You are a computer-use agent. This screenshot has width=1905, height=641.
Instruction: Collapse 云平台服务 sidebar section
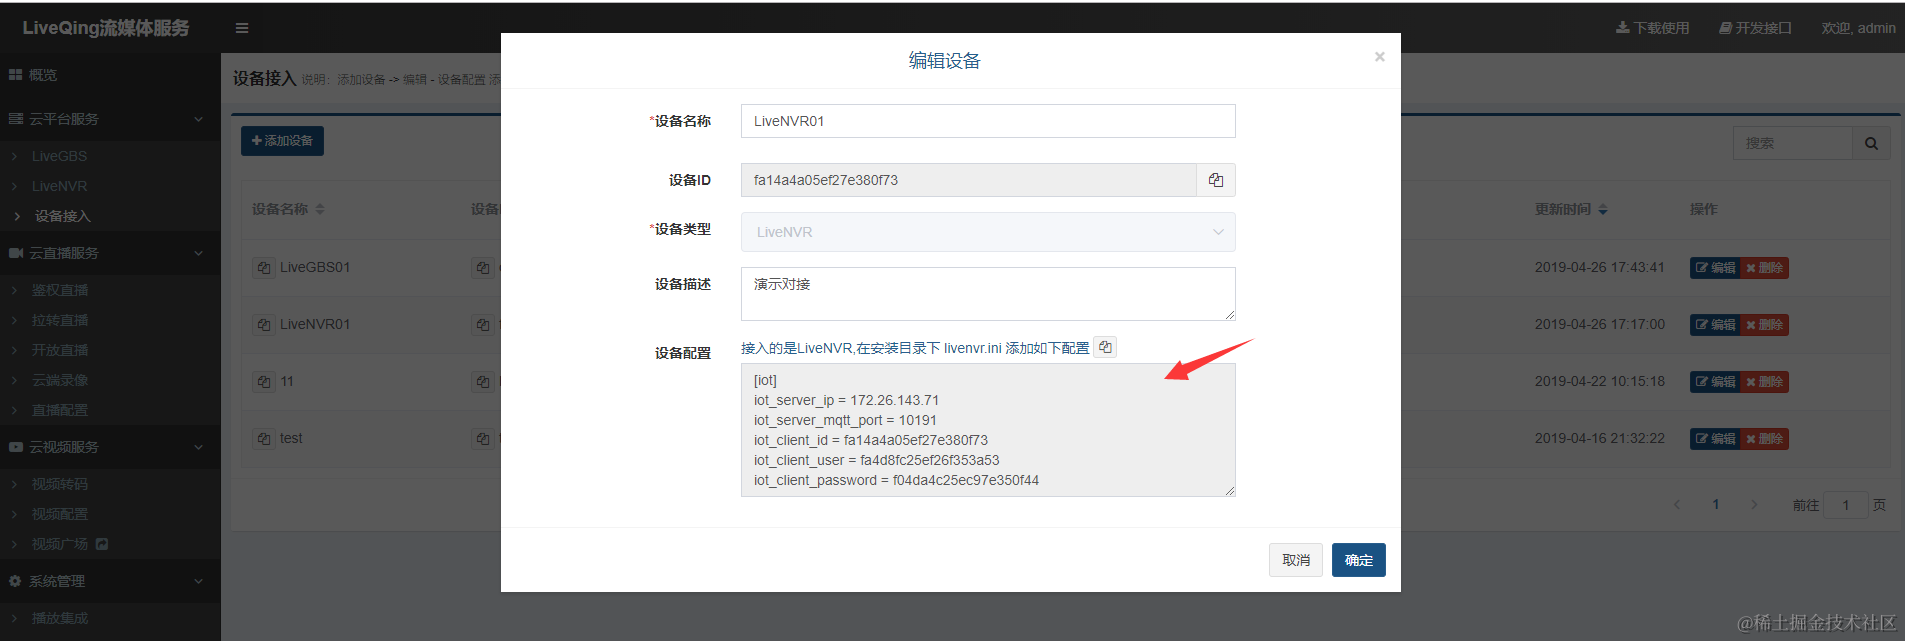point(110,119)
